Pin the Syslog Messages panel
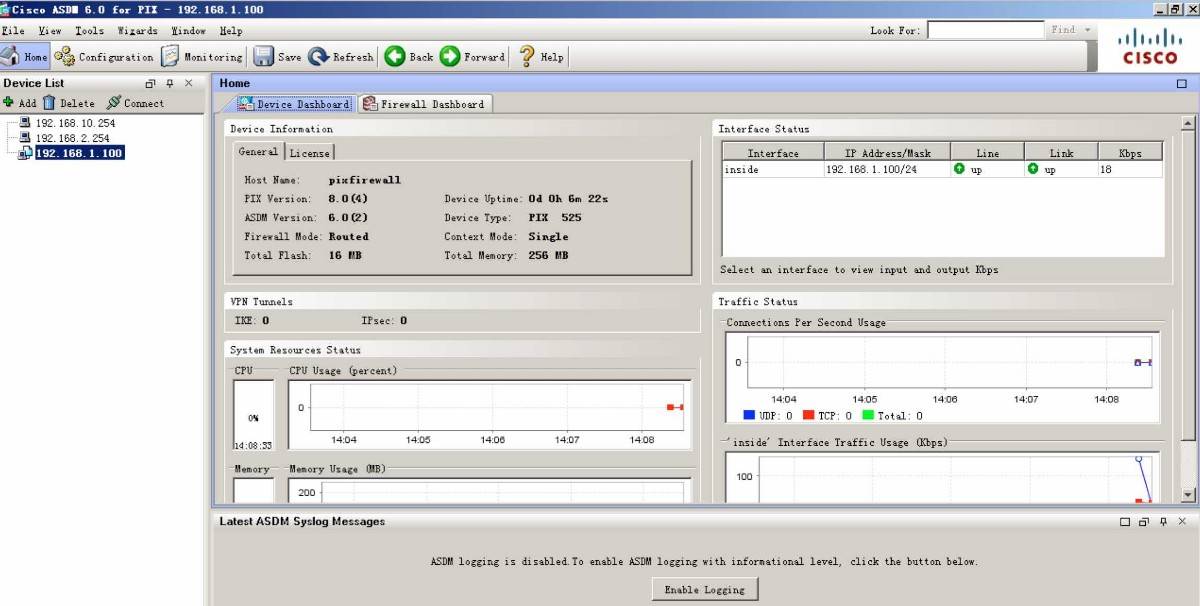 pyautogui.click(x=1163, y=522)
